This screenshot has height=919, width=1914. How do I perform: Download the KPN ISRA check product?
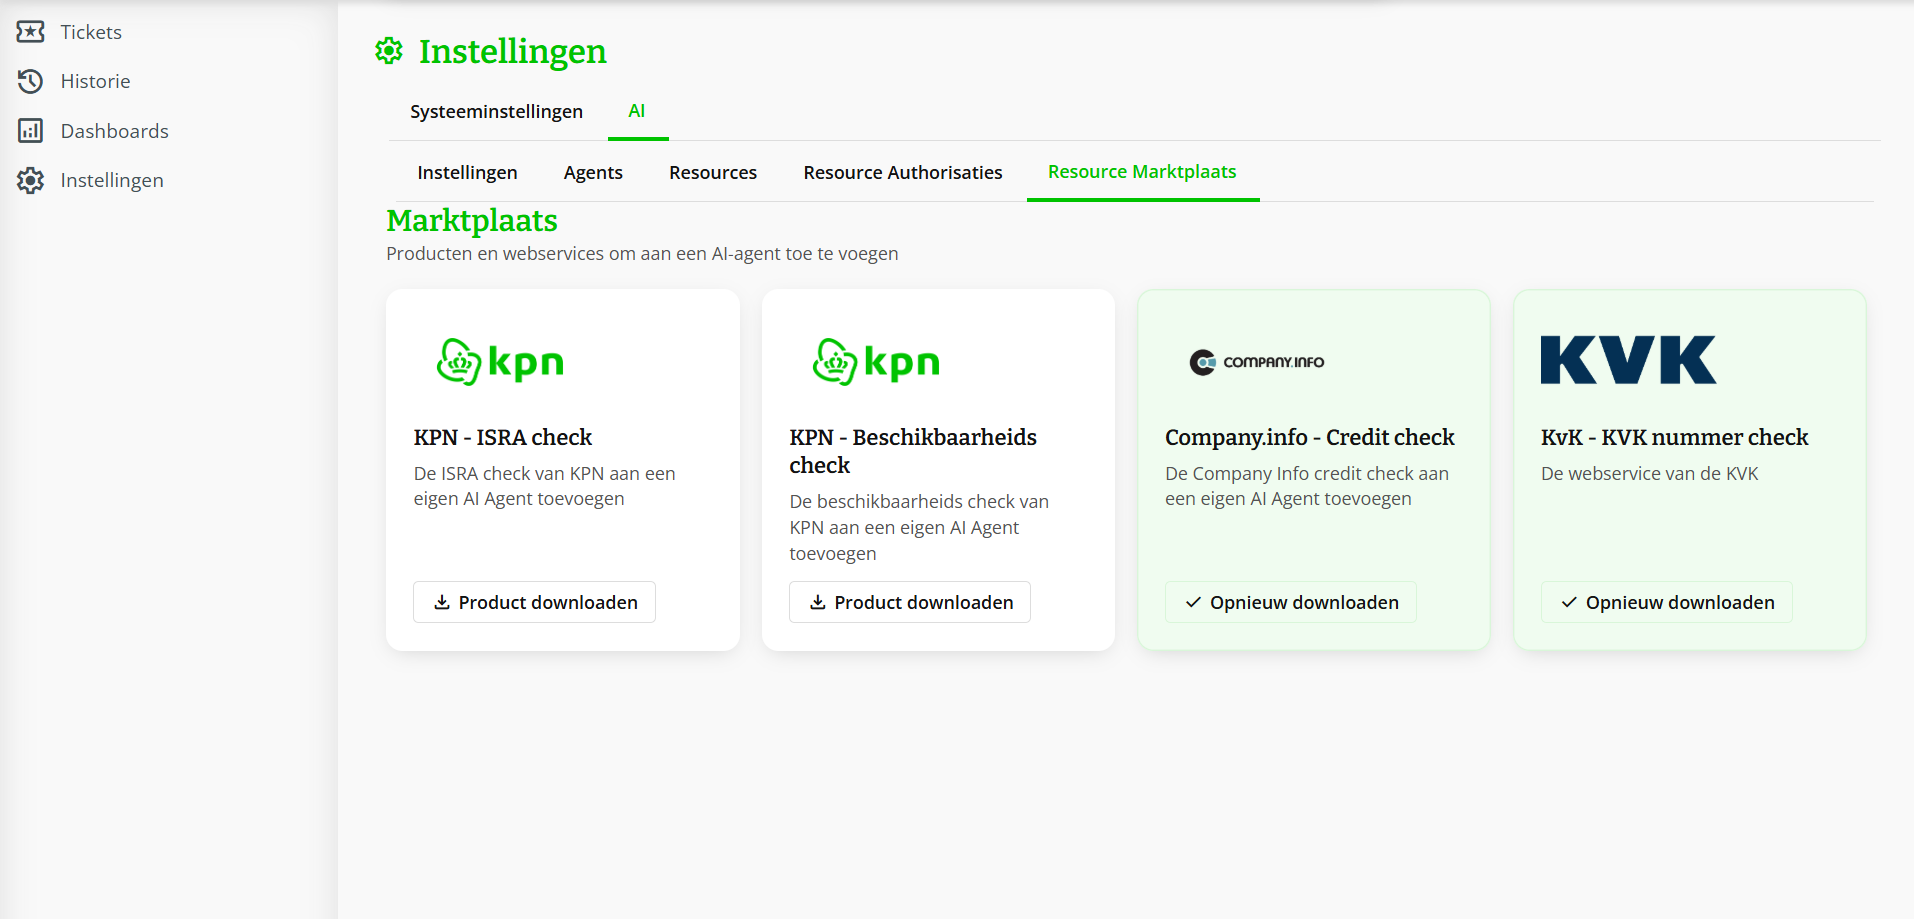(x=535, y=602)
